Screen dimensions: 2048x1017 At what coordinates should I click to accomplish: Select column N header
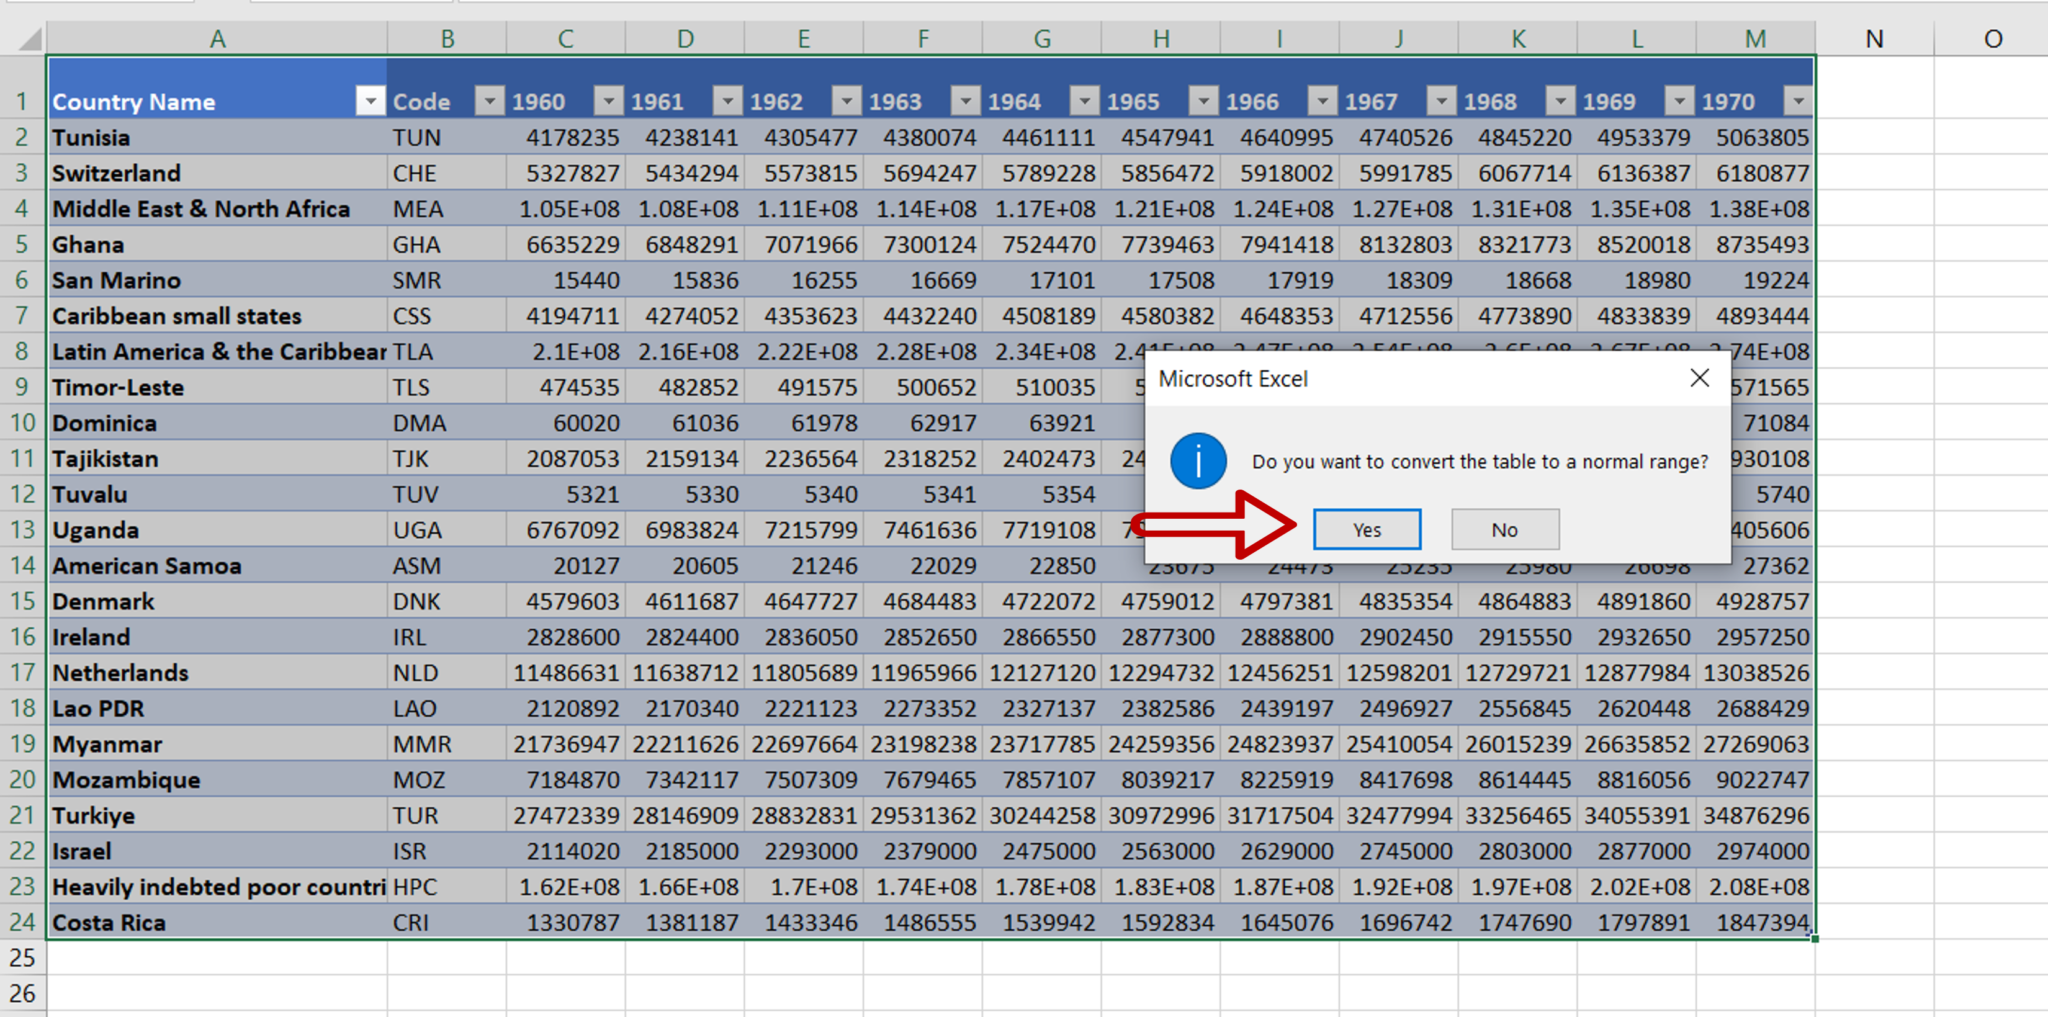point(1875,39)
